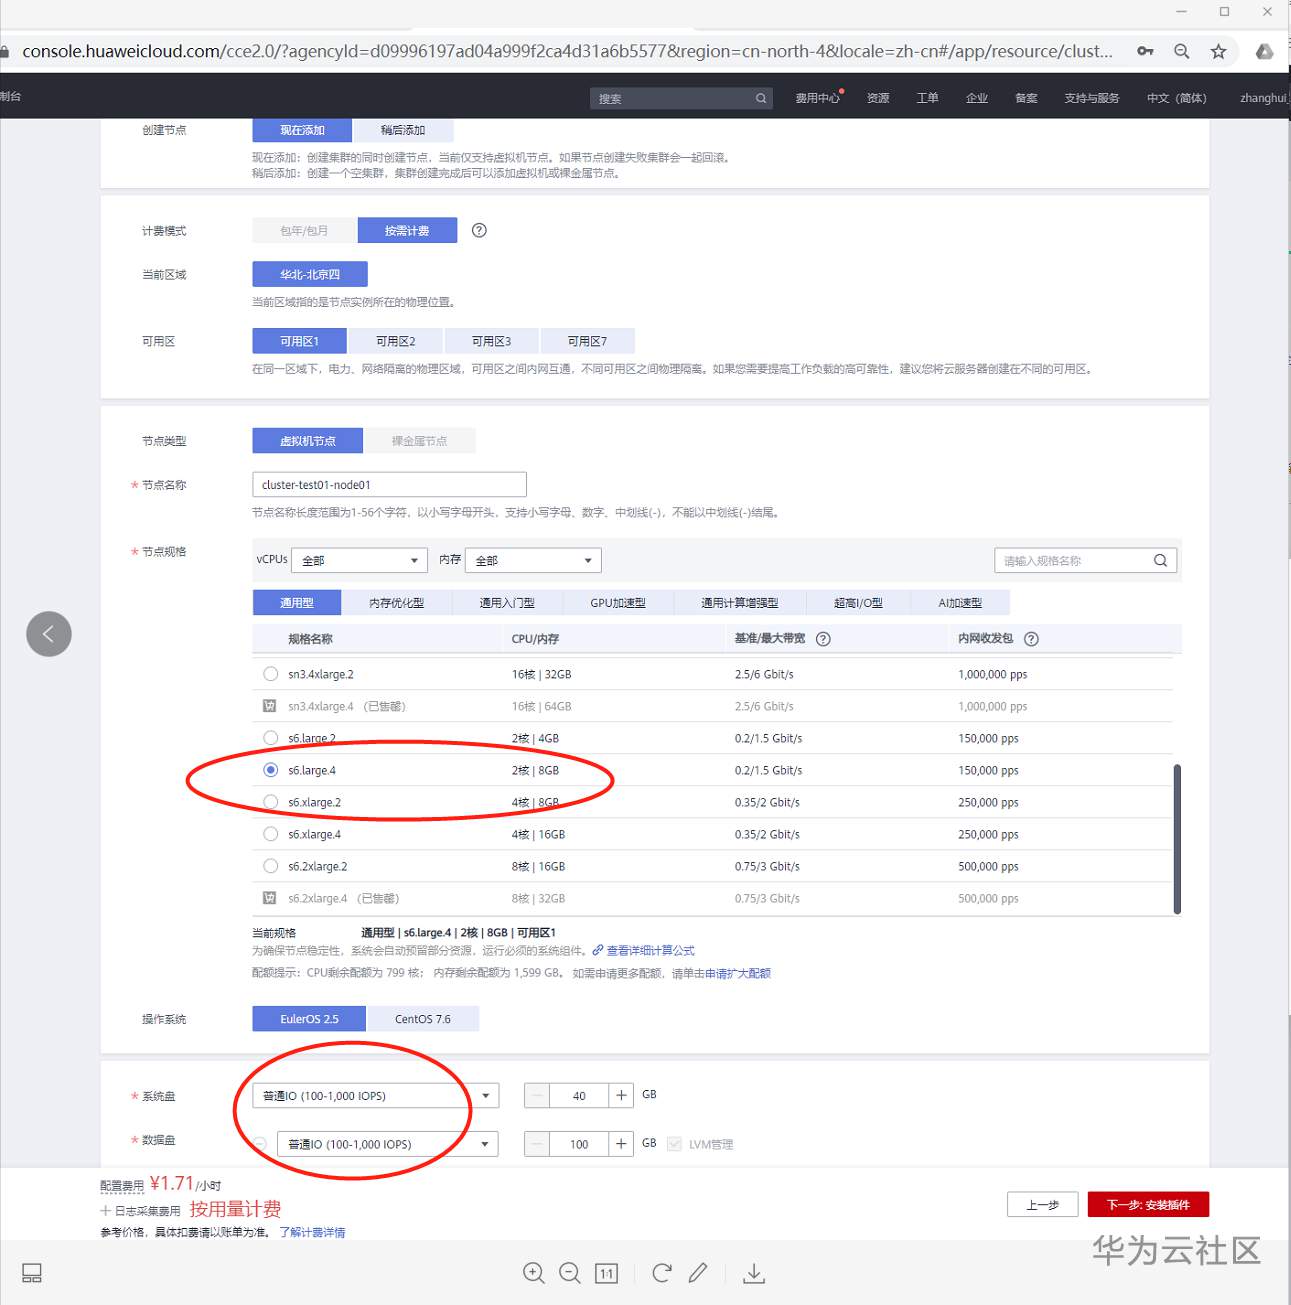1291x1305 pixels.
Task: Show help for 基准/最大带宽 column
Action: coord(823,639)
